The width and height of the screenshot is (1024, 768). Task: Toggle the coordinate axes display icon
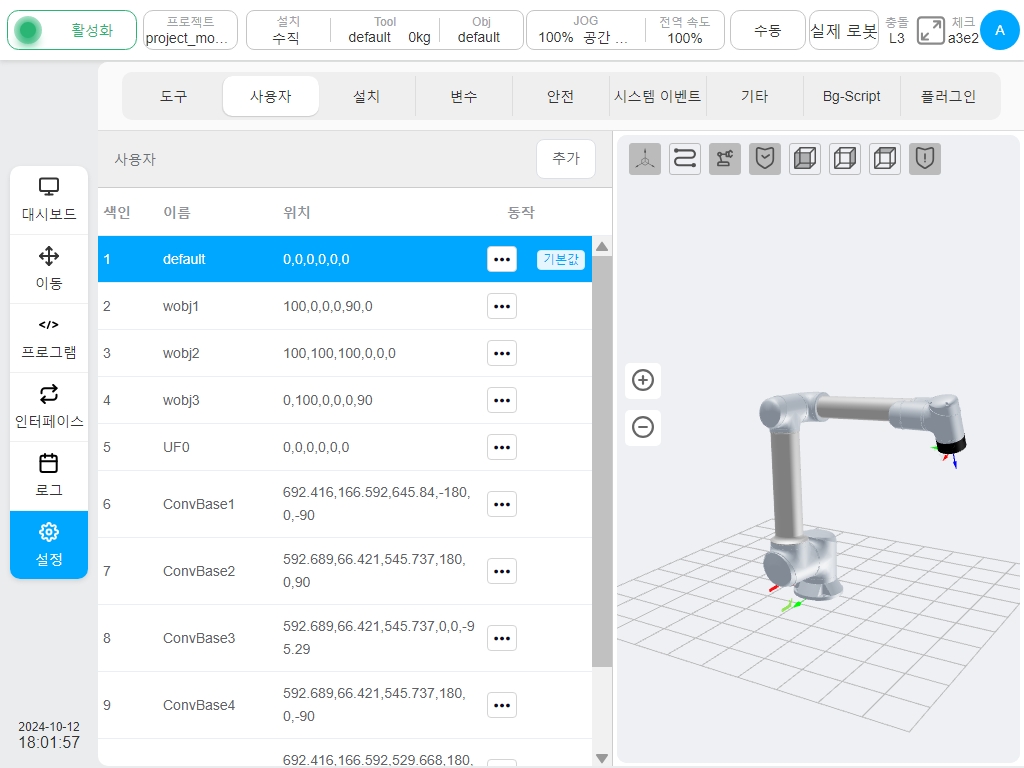pyautogui.click(x=645, y=159)
